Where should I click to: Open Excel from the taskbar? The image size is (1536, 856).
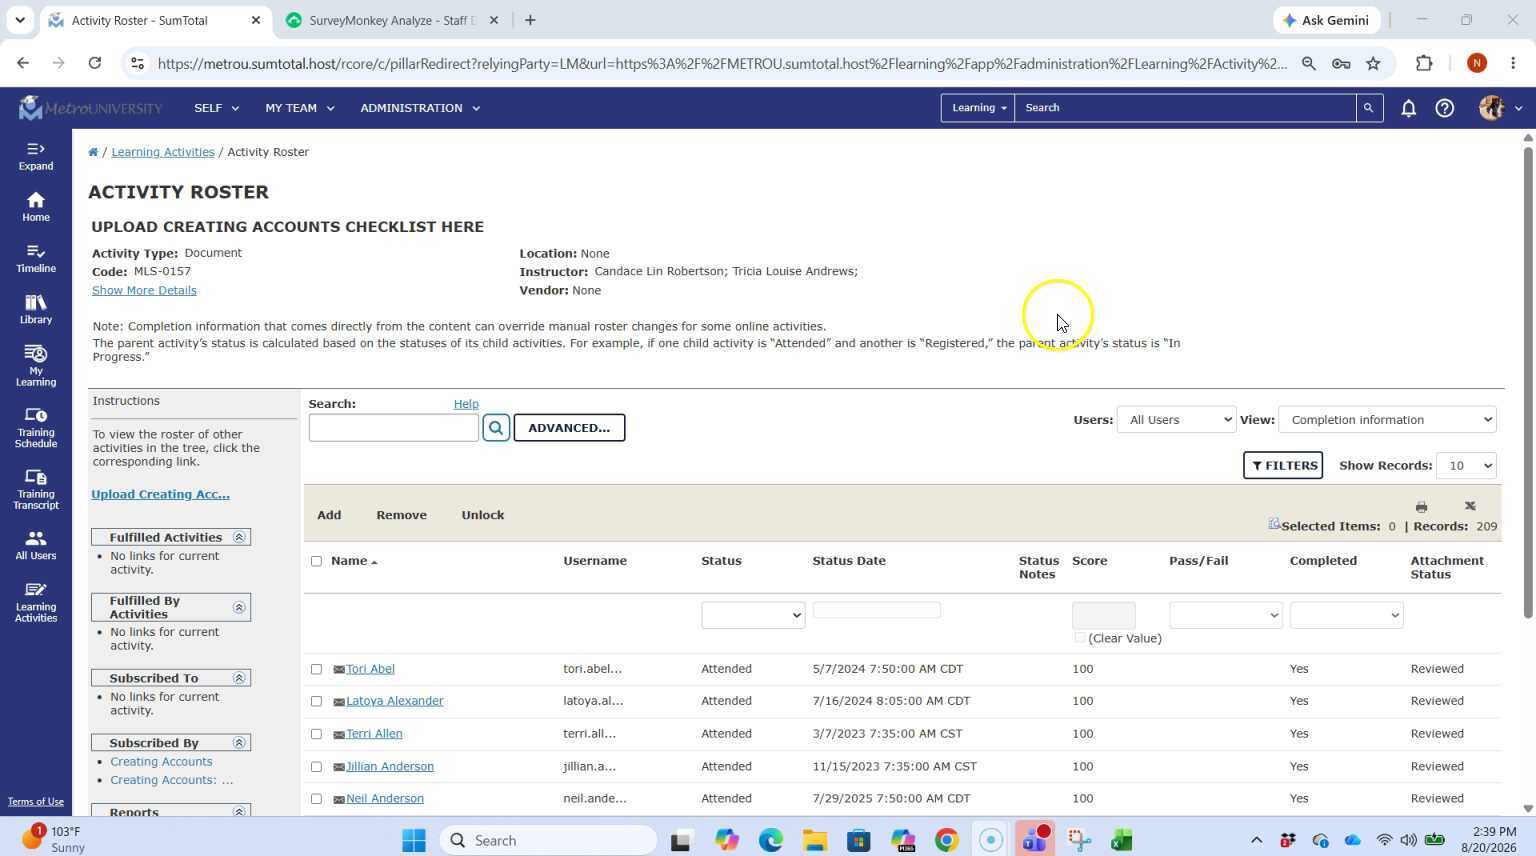(1122, 840)
